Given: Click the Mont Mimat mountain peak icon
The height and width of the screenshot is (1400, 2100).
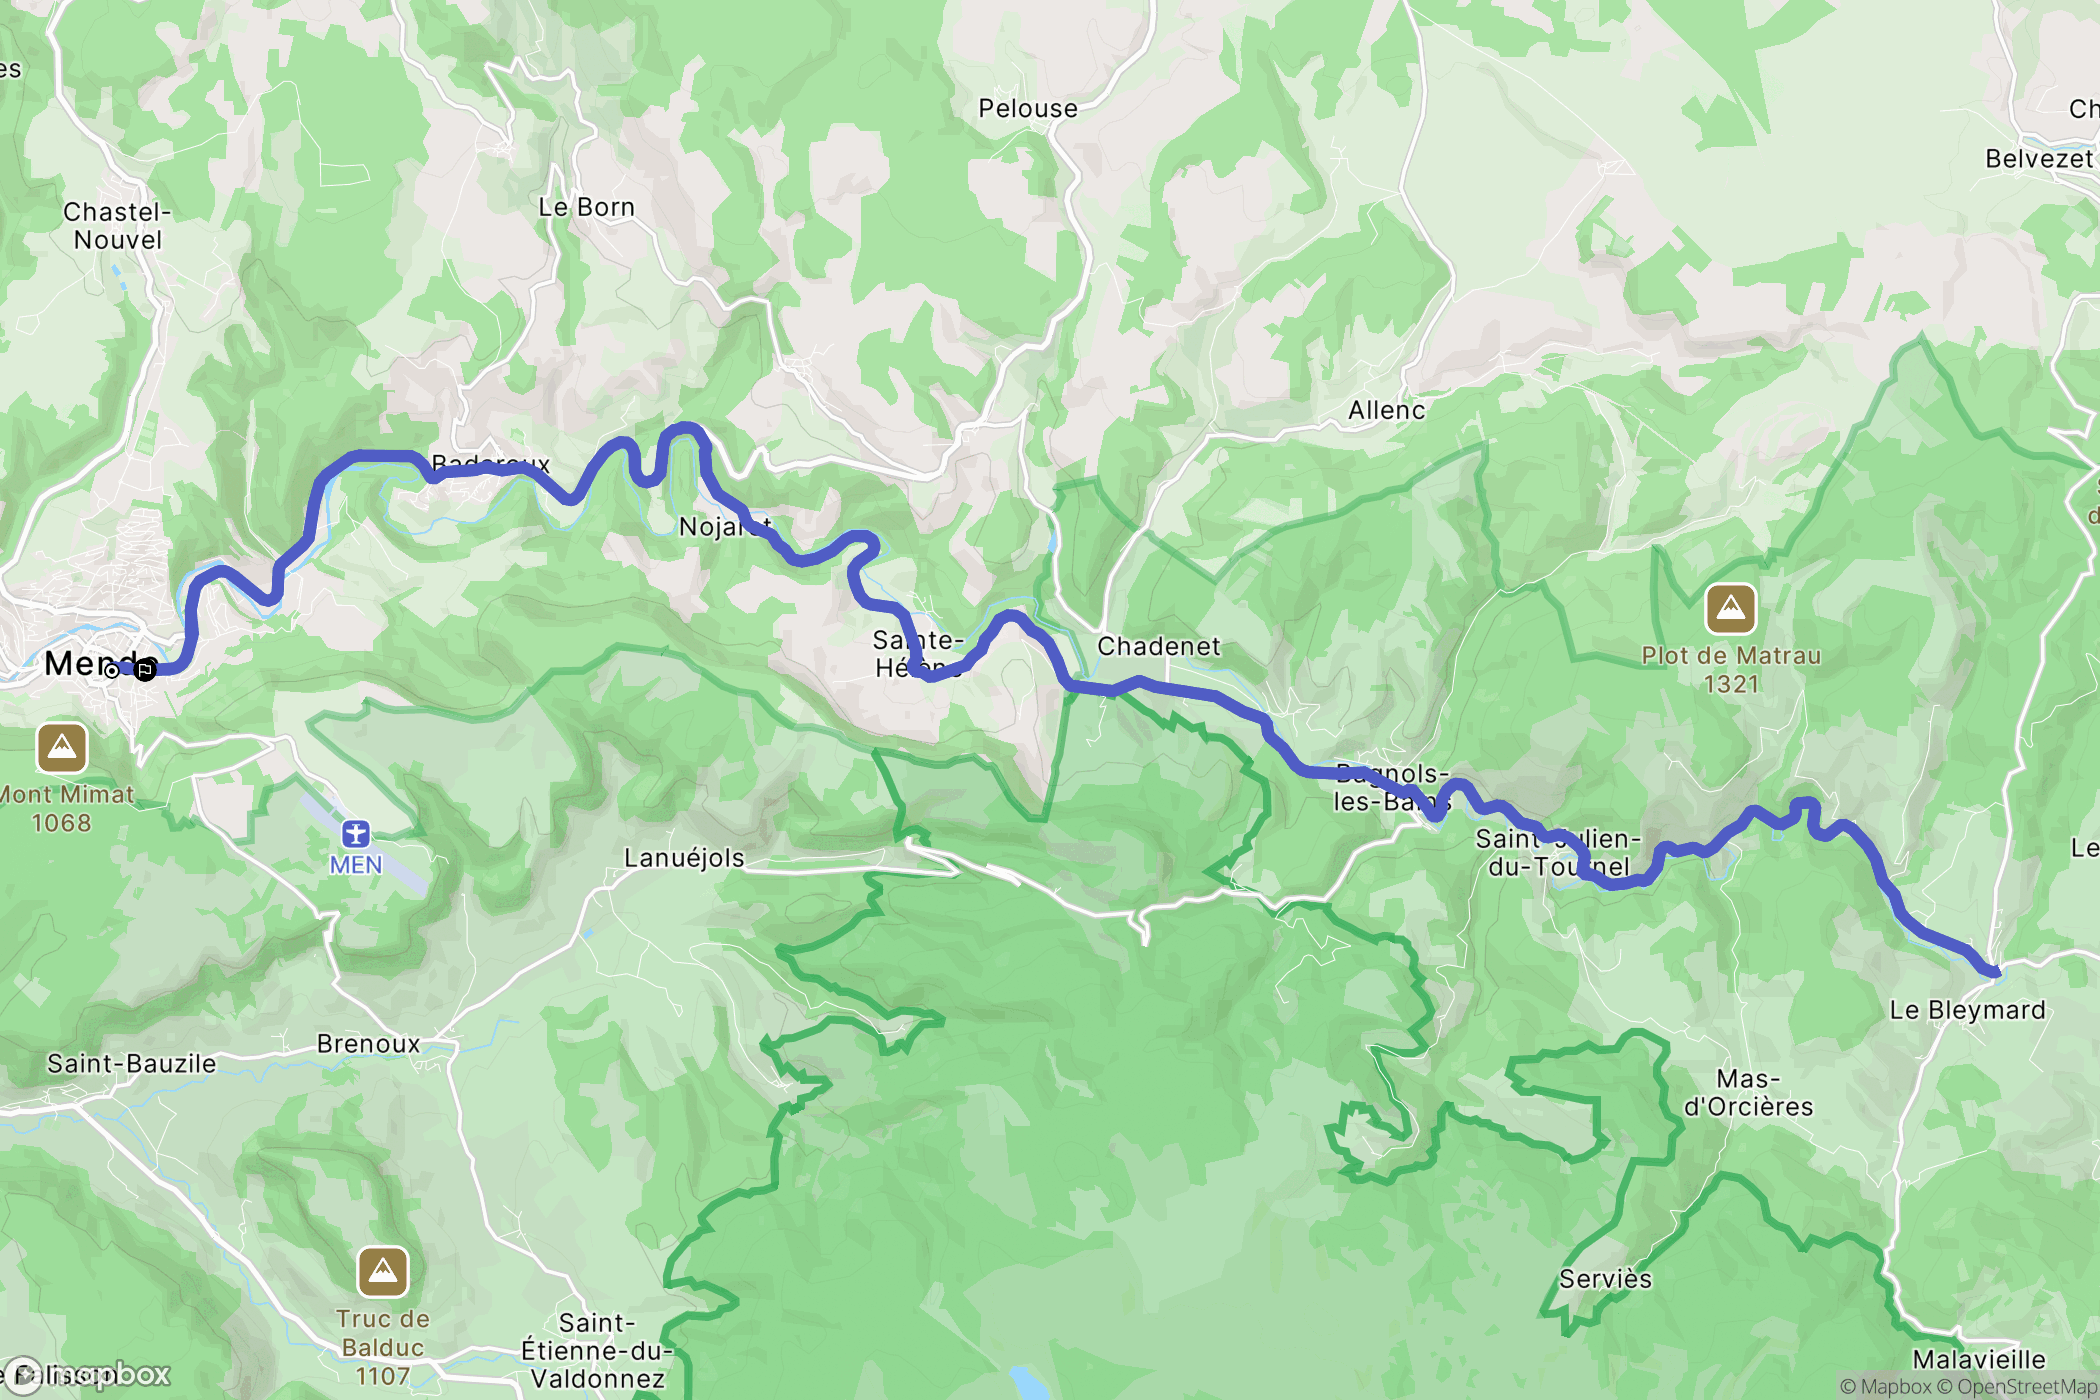Looking at the screenshot, I should pyautogui.click(x=62, y=747).
